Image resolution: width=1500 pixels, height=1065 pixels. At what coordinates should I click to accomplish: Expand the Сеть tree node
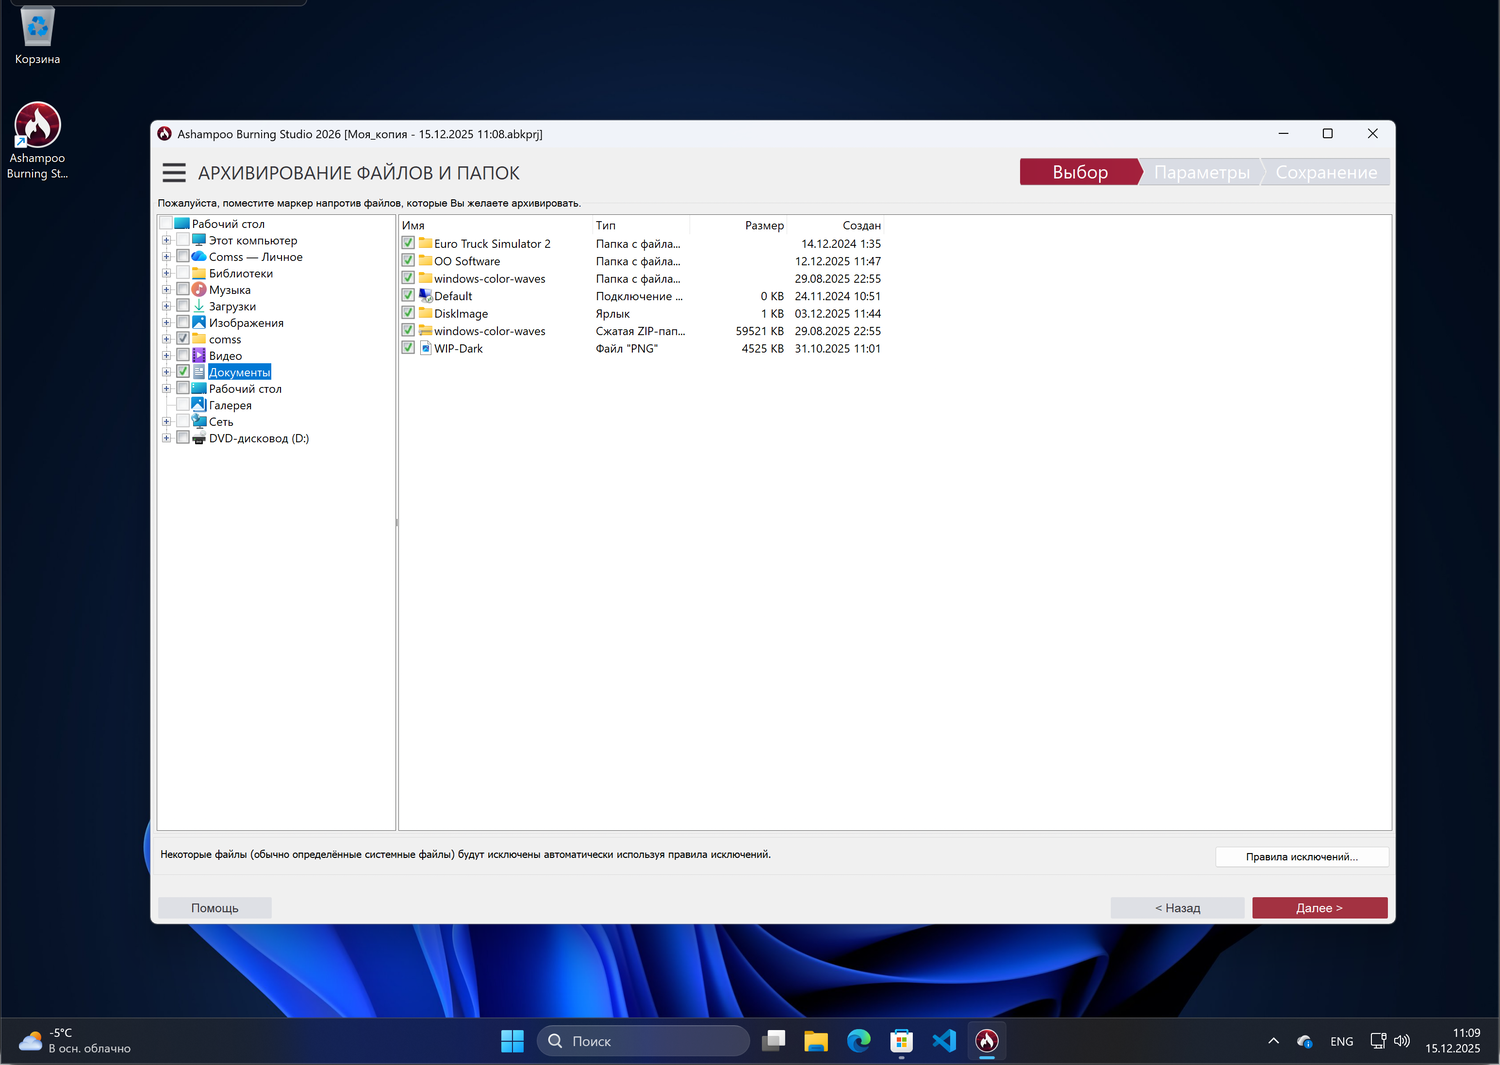coord(166,421)
